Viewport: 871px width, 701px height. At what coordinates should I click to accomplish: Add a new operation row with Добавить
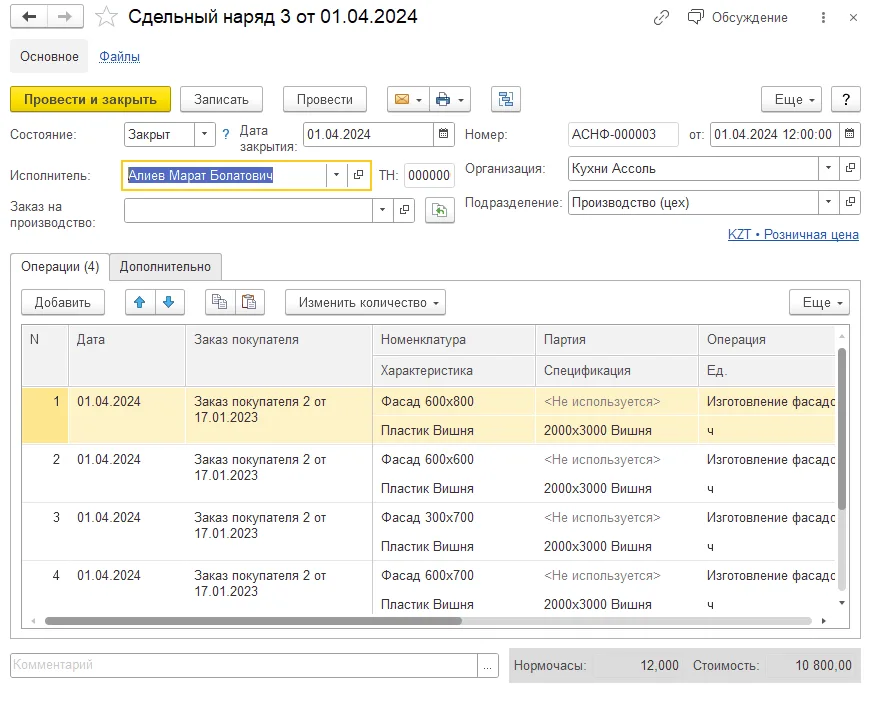(63, 302)
